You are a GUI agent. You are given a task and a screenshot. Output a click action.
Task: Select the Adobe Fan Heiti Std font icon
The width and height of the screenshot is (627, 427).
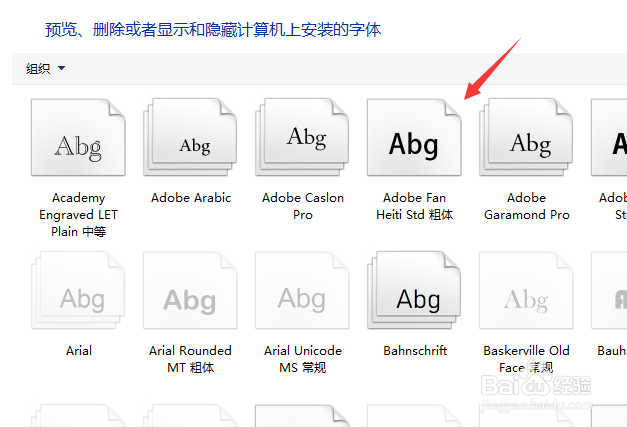point(414,138)
